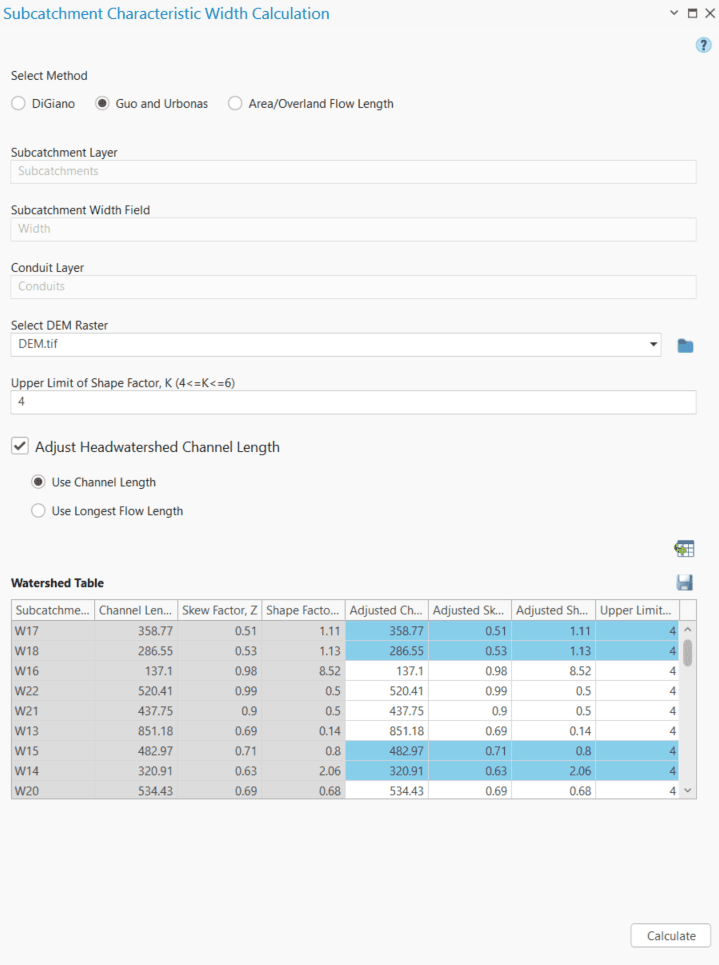The image size is (719, 965).
Task: Click the Adjusted Channel Length cell for W22
Action: pyautogui.click(x=386, y=691)
